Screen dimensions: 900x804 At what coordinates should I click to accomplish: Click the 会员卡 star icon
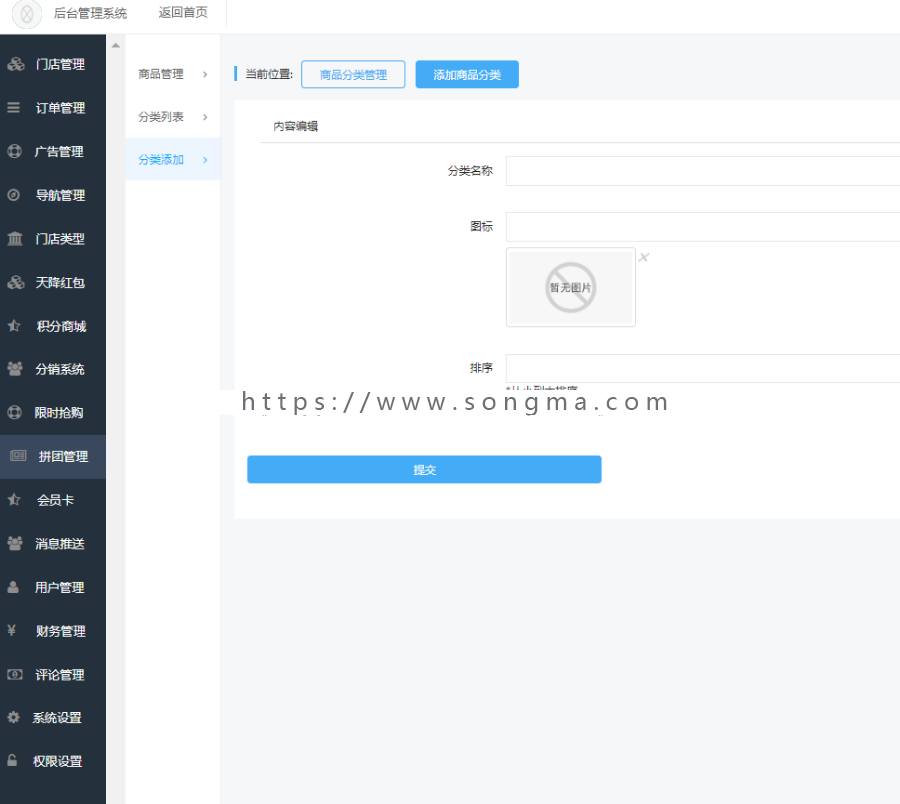(x=14, y=499)
